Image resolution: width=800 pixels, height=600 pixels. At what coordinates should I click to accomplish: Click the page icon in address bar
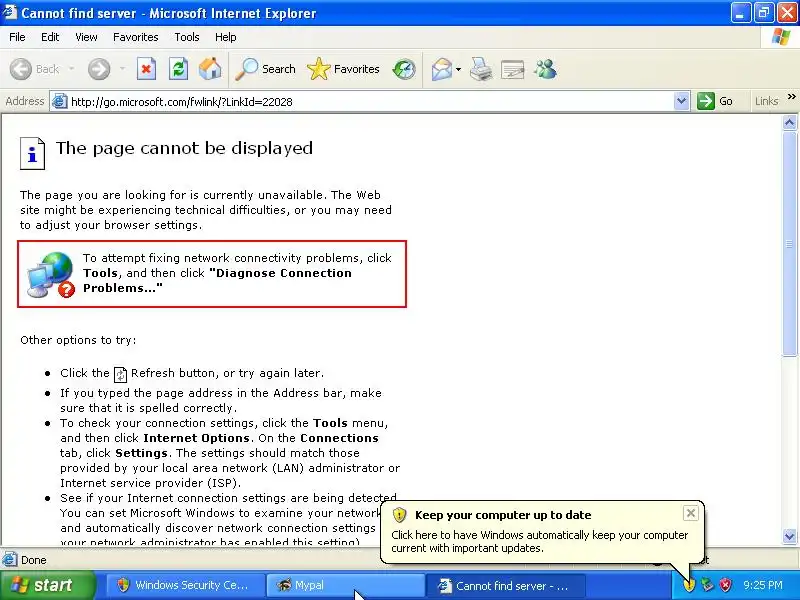pos(60,101)
